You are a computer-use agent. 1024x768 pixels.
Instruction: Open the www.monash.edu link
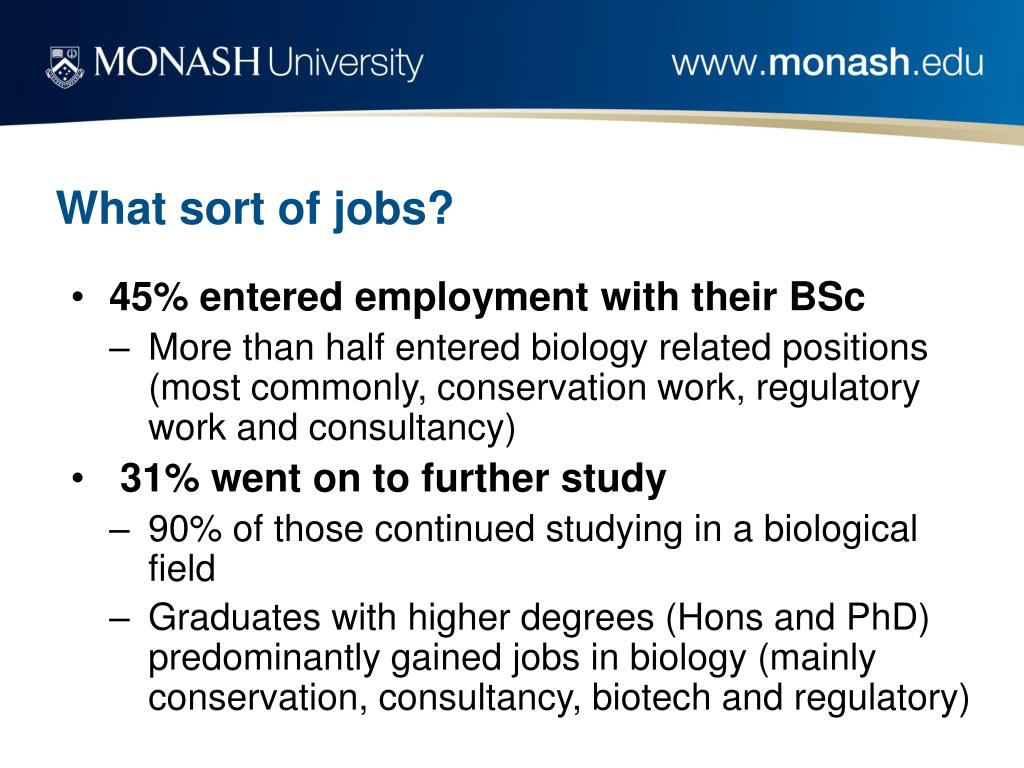(x=827, y=63)
